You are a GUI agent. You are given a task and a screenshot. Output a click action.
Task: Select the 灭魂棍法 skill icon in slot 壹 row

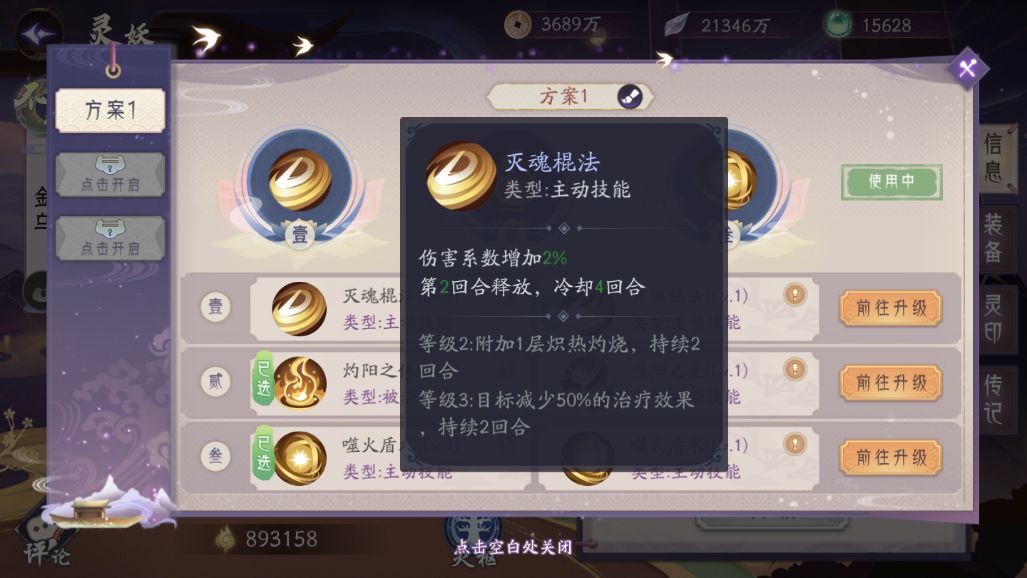coord(299,309)
